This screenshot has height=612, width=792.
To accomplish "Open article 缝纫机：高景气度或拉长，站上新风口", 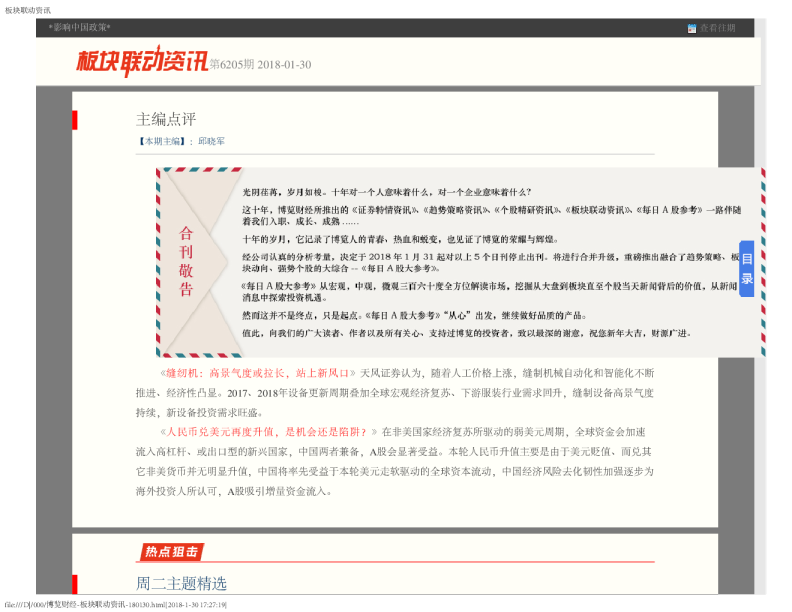I will tap(258, 373).
